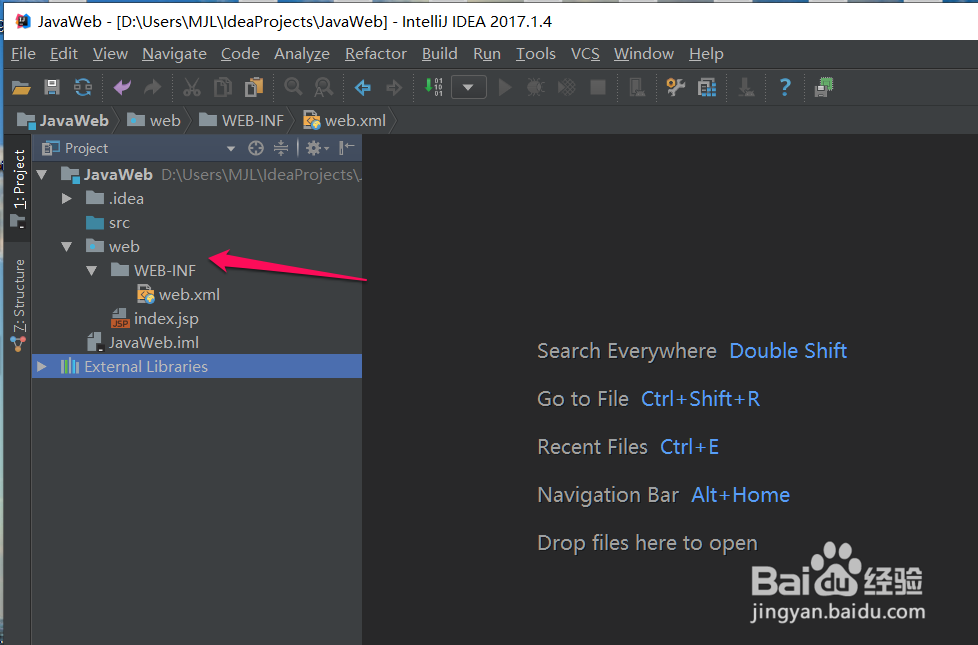Click the Replace toolbar icon
The width and height of the screenshot is (978, 645).
tap(324, 87)
